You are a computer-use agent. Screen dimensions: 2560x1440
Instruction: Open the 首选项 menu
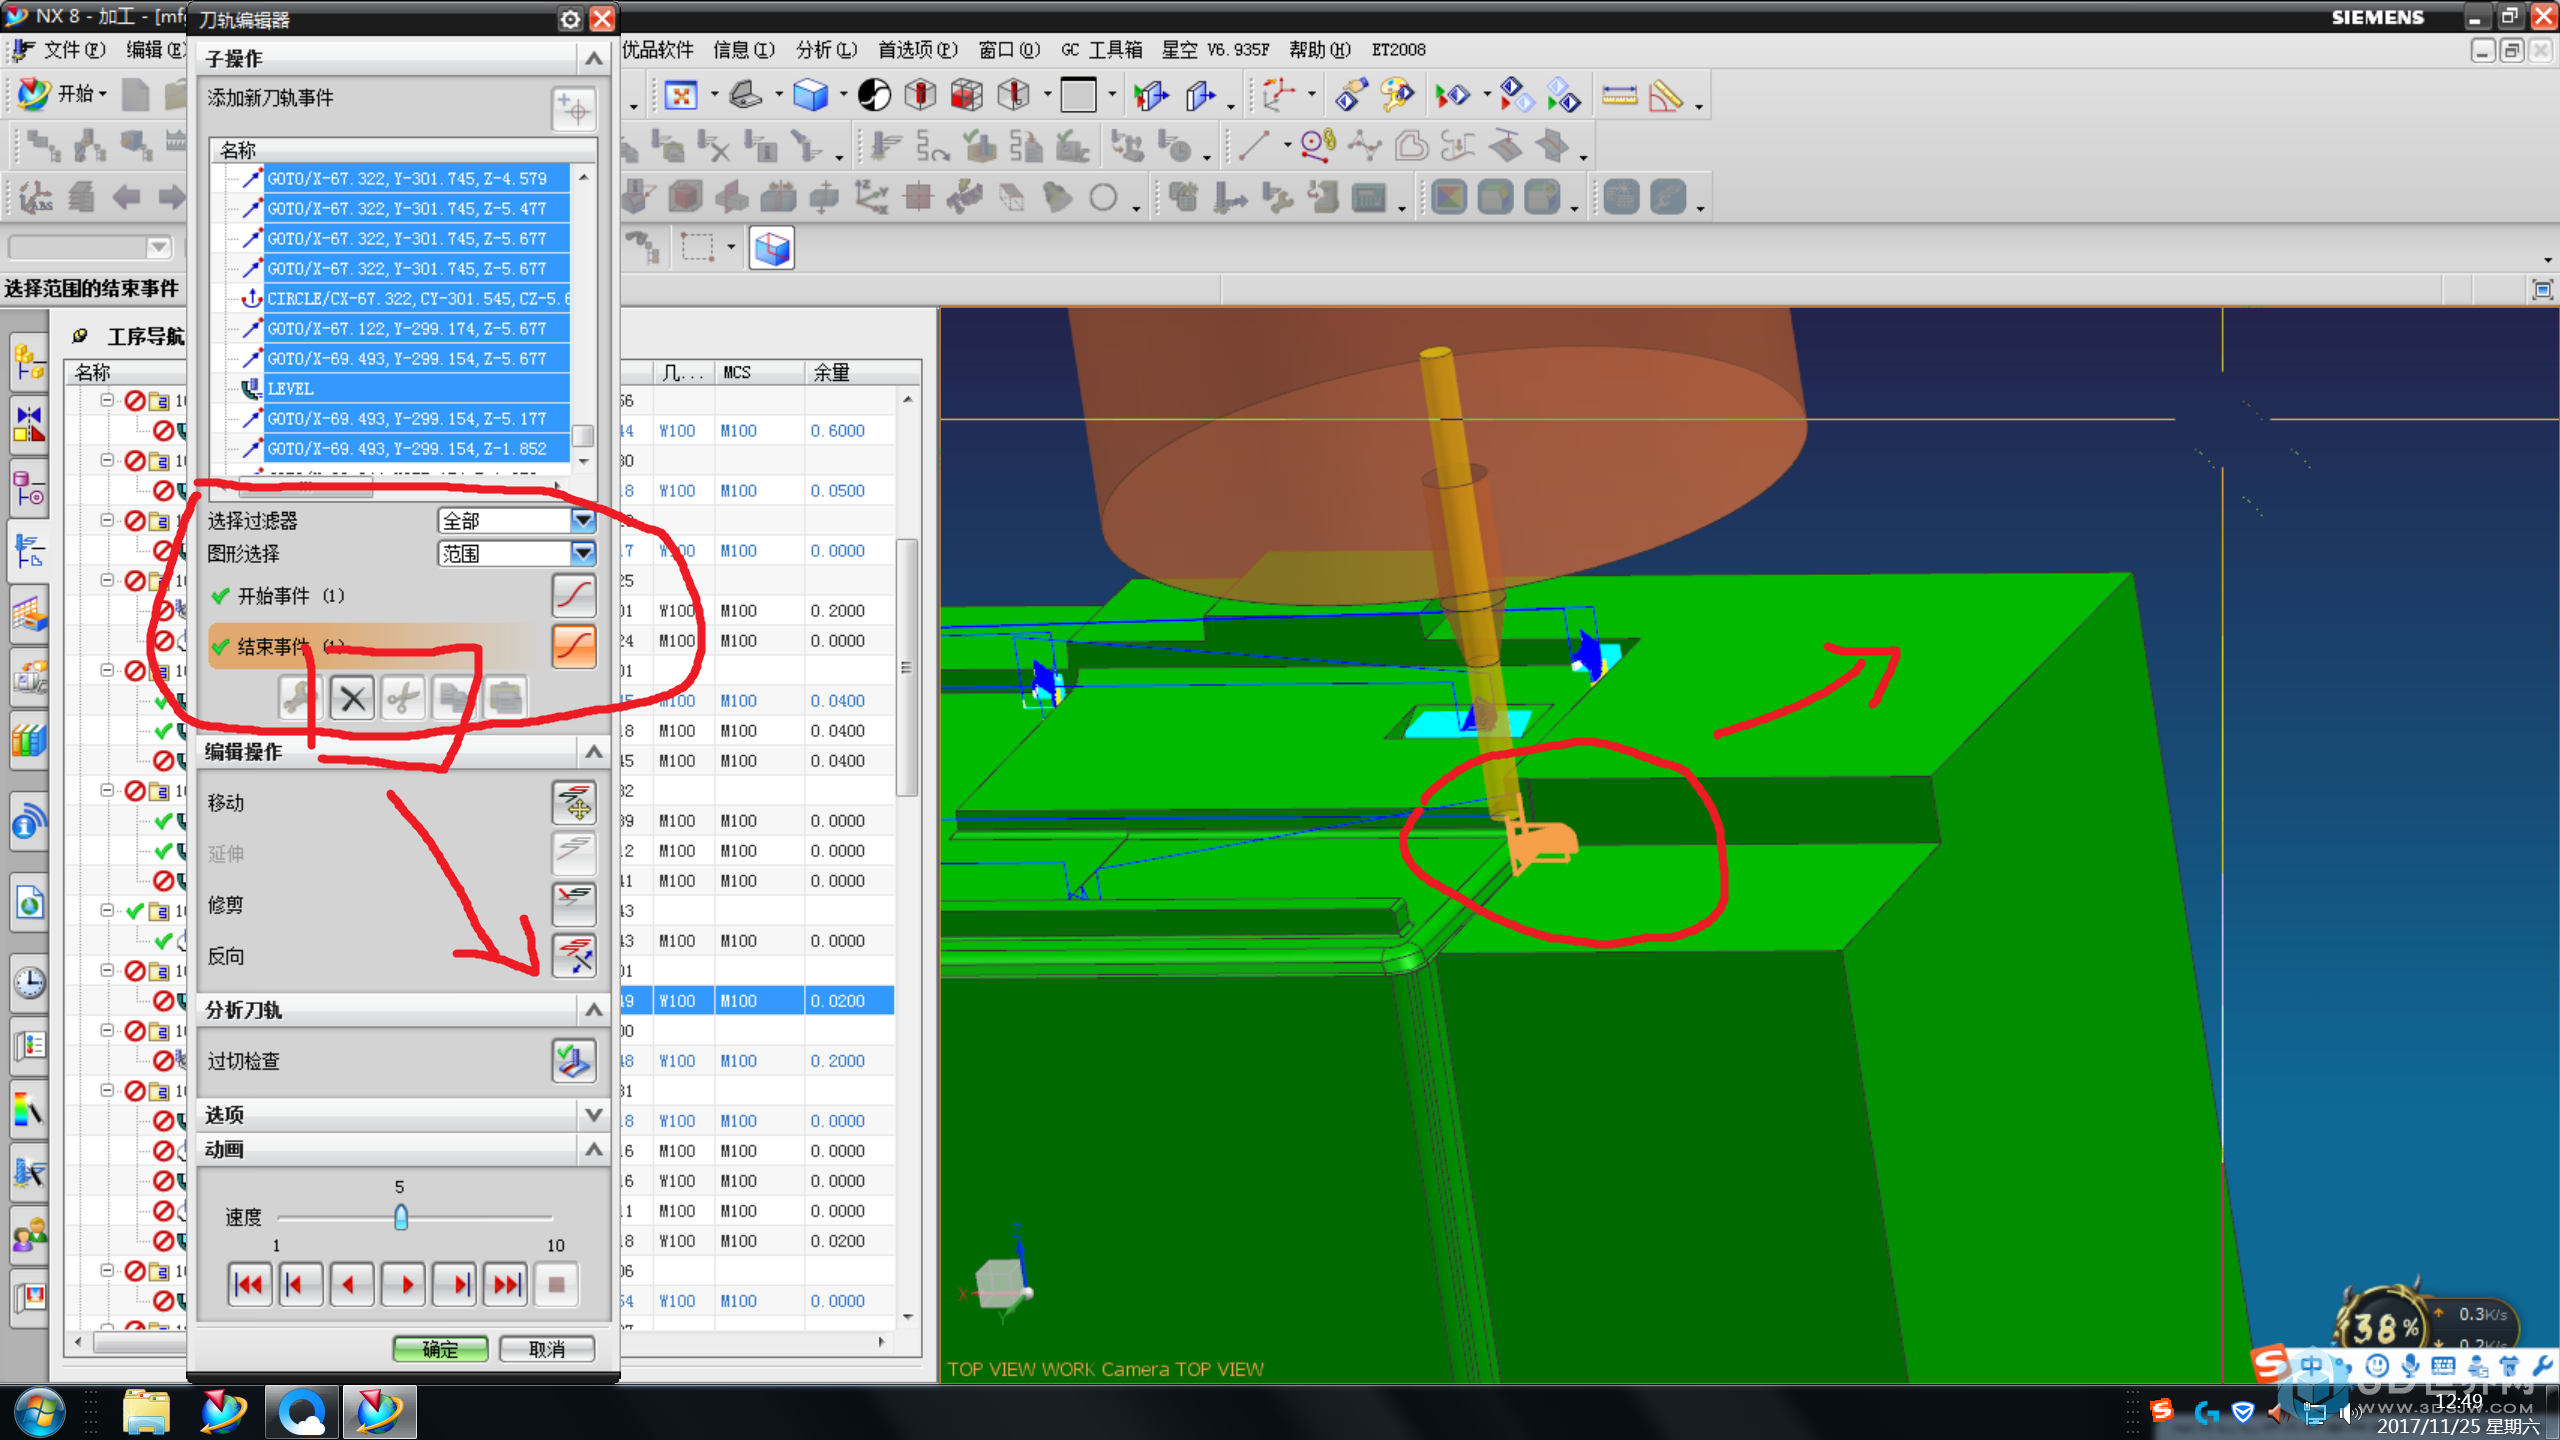coord(917,49)
